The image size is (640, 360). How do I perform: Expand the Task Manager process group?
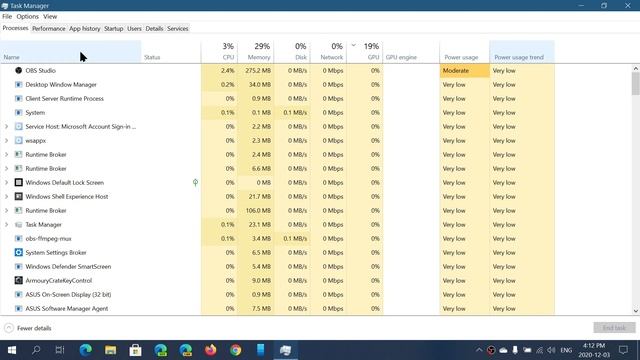[7, 224]
